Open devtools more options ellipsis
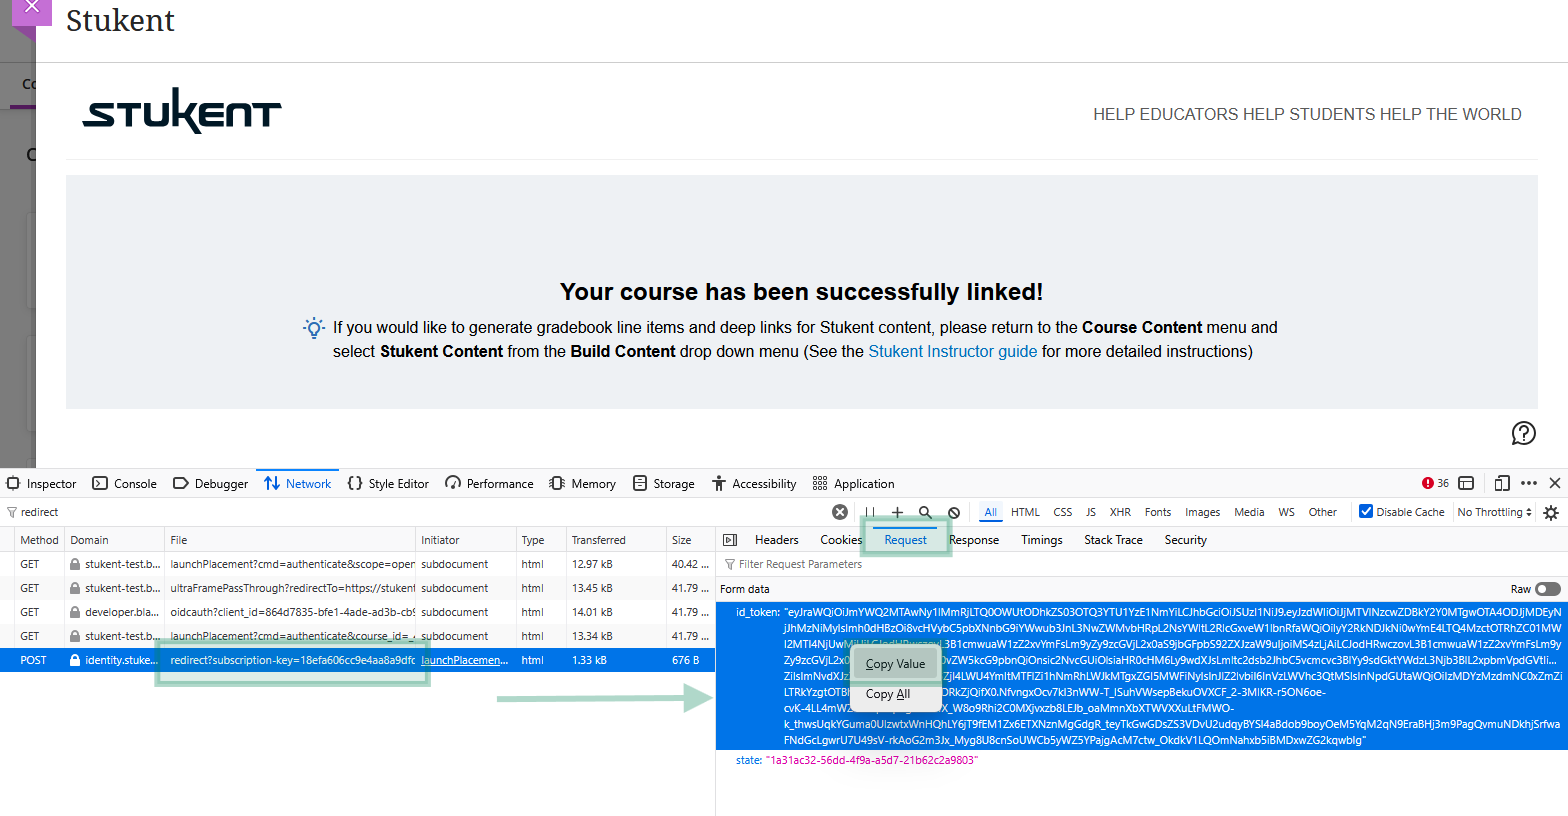 coord(1529,483)
